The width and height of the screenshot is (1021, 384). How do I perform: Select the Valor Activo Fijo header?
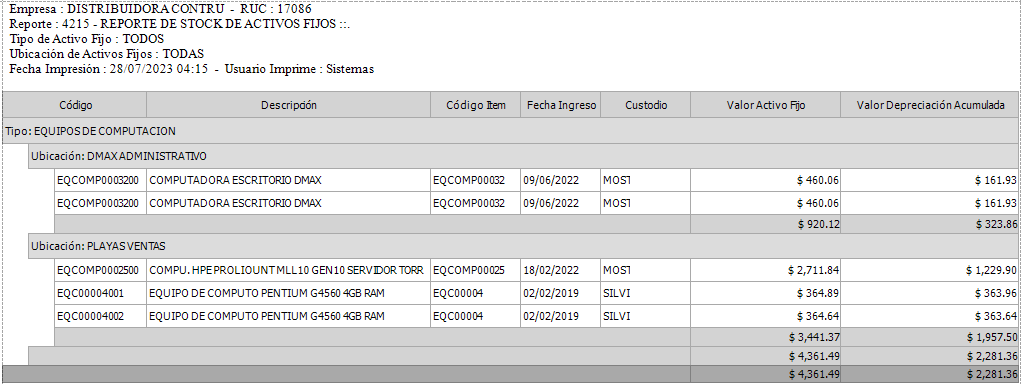[765, 105]
